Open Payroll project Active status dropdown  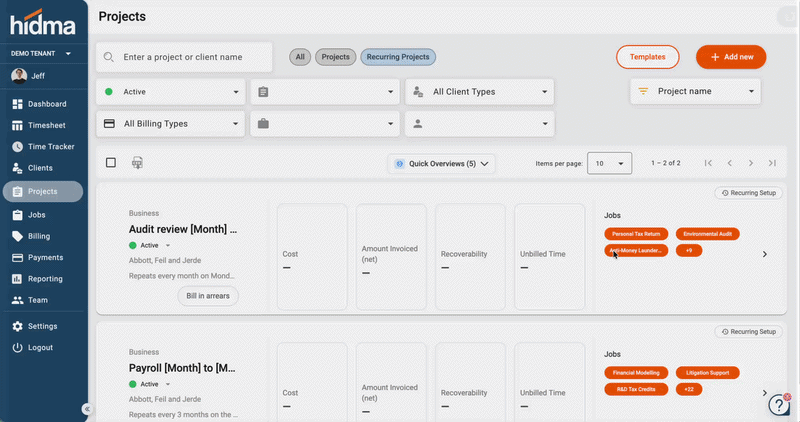coord(150,384)
